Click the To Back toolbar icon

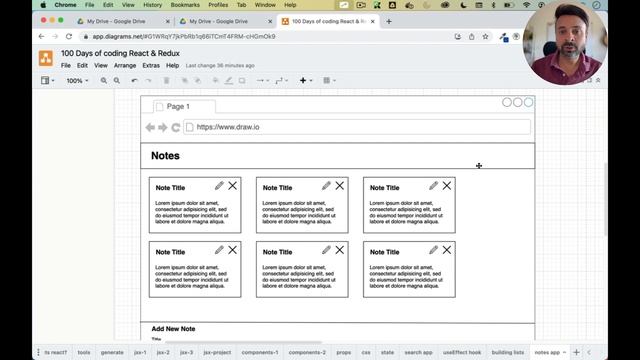pos(198,81)
